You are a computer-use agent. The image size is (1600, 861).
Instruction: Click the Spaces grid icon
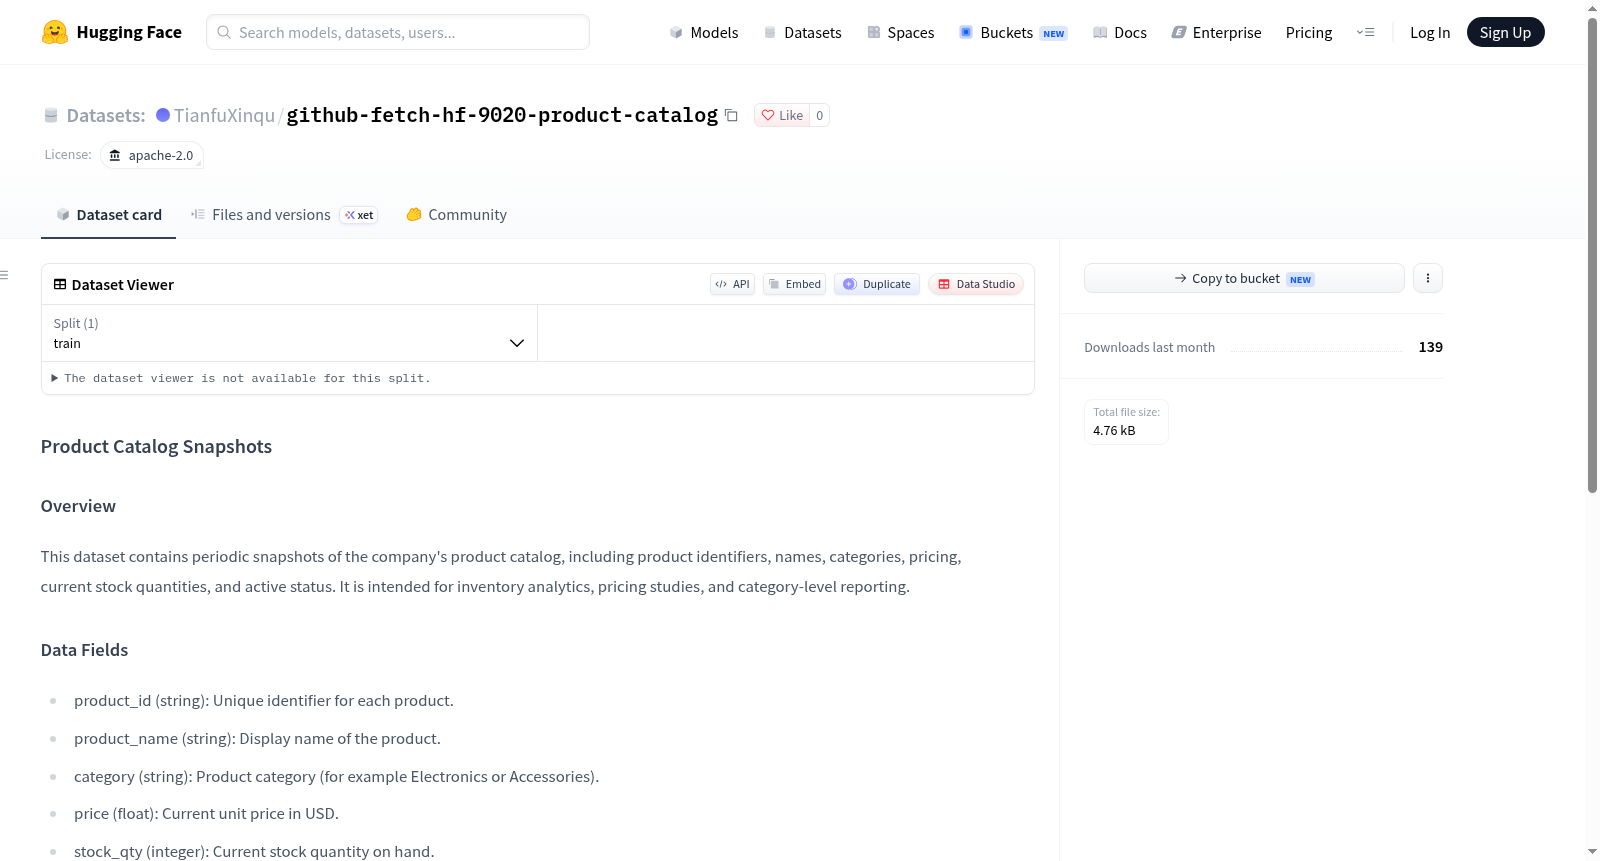[874, 32]
